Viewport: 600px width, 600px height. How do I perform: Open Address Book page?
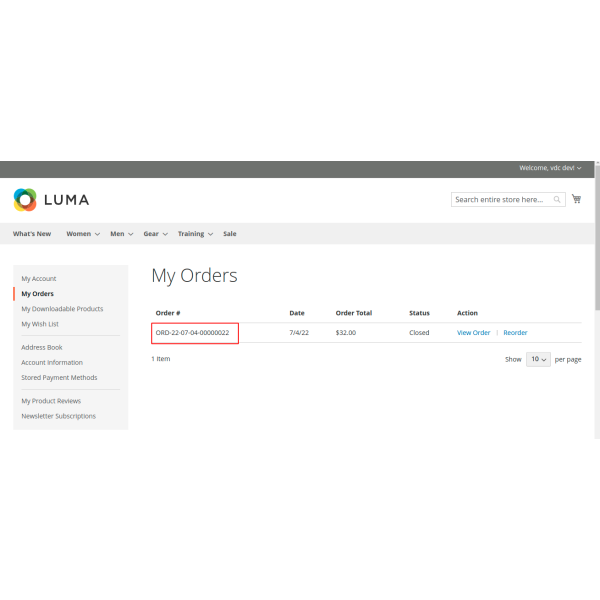pos(42,347)
